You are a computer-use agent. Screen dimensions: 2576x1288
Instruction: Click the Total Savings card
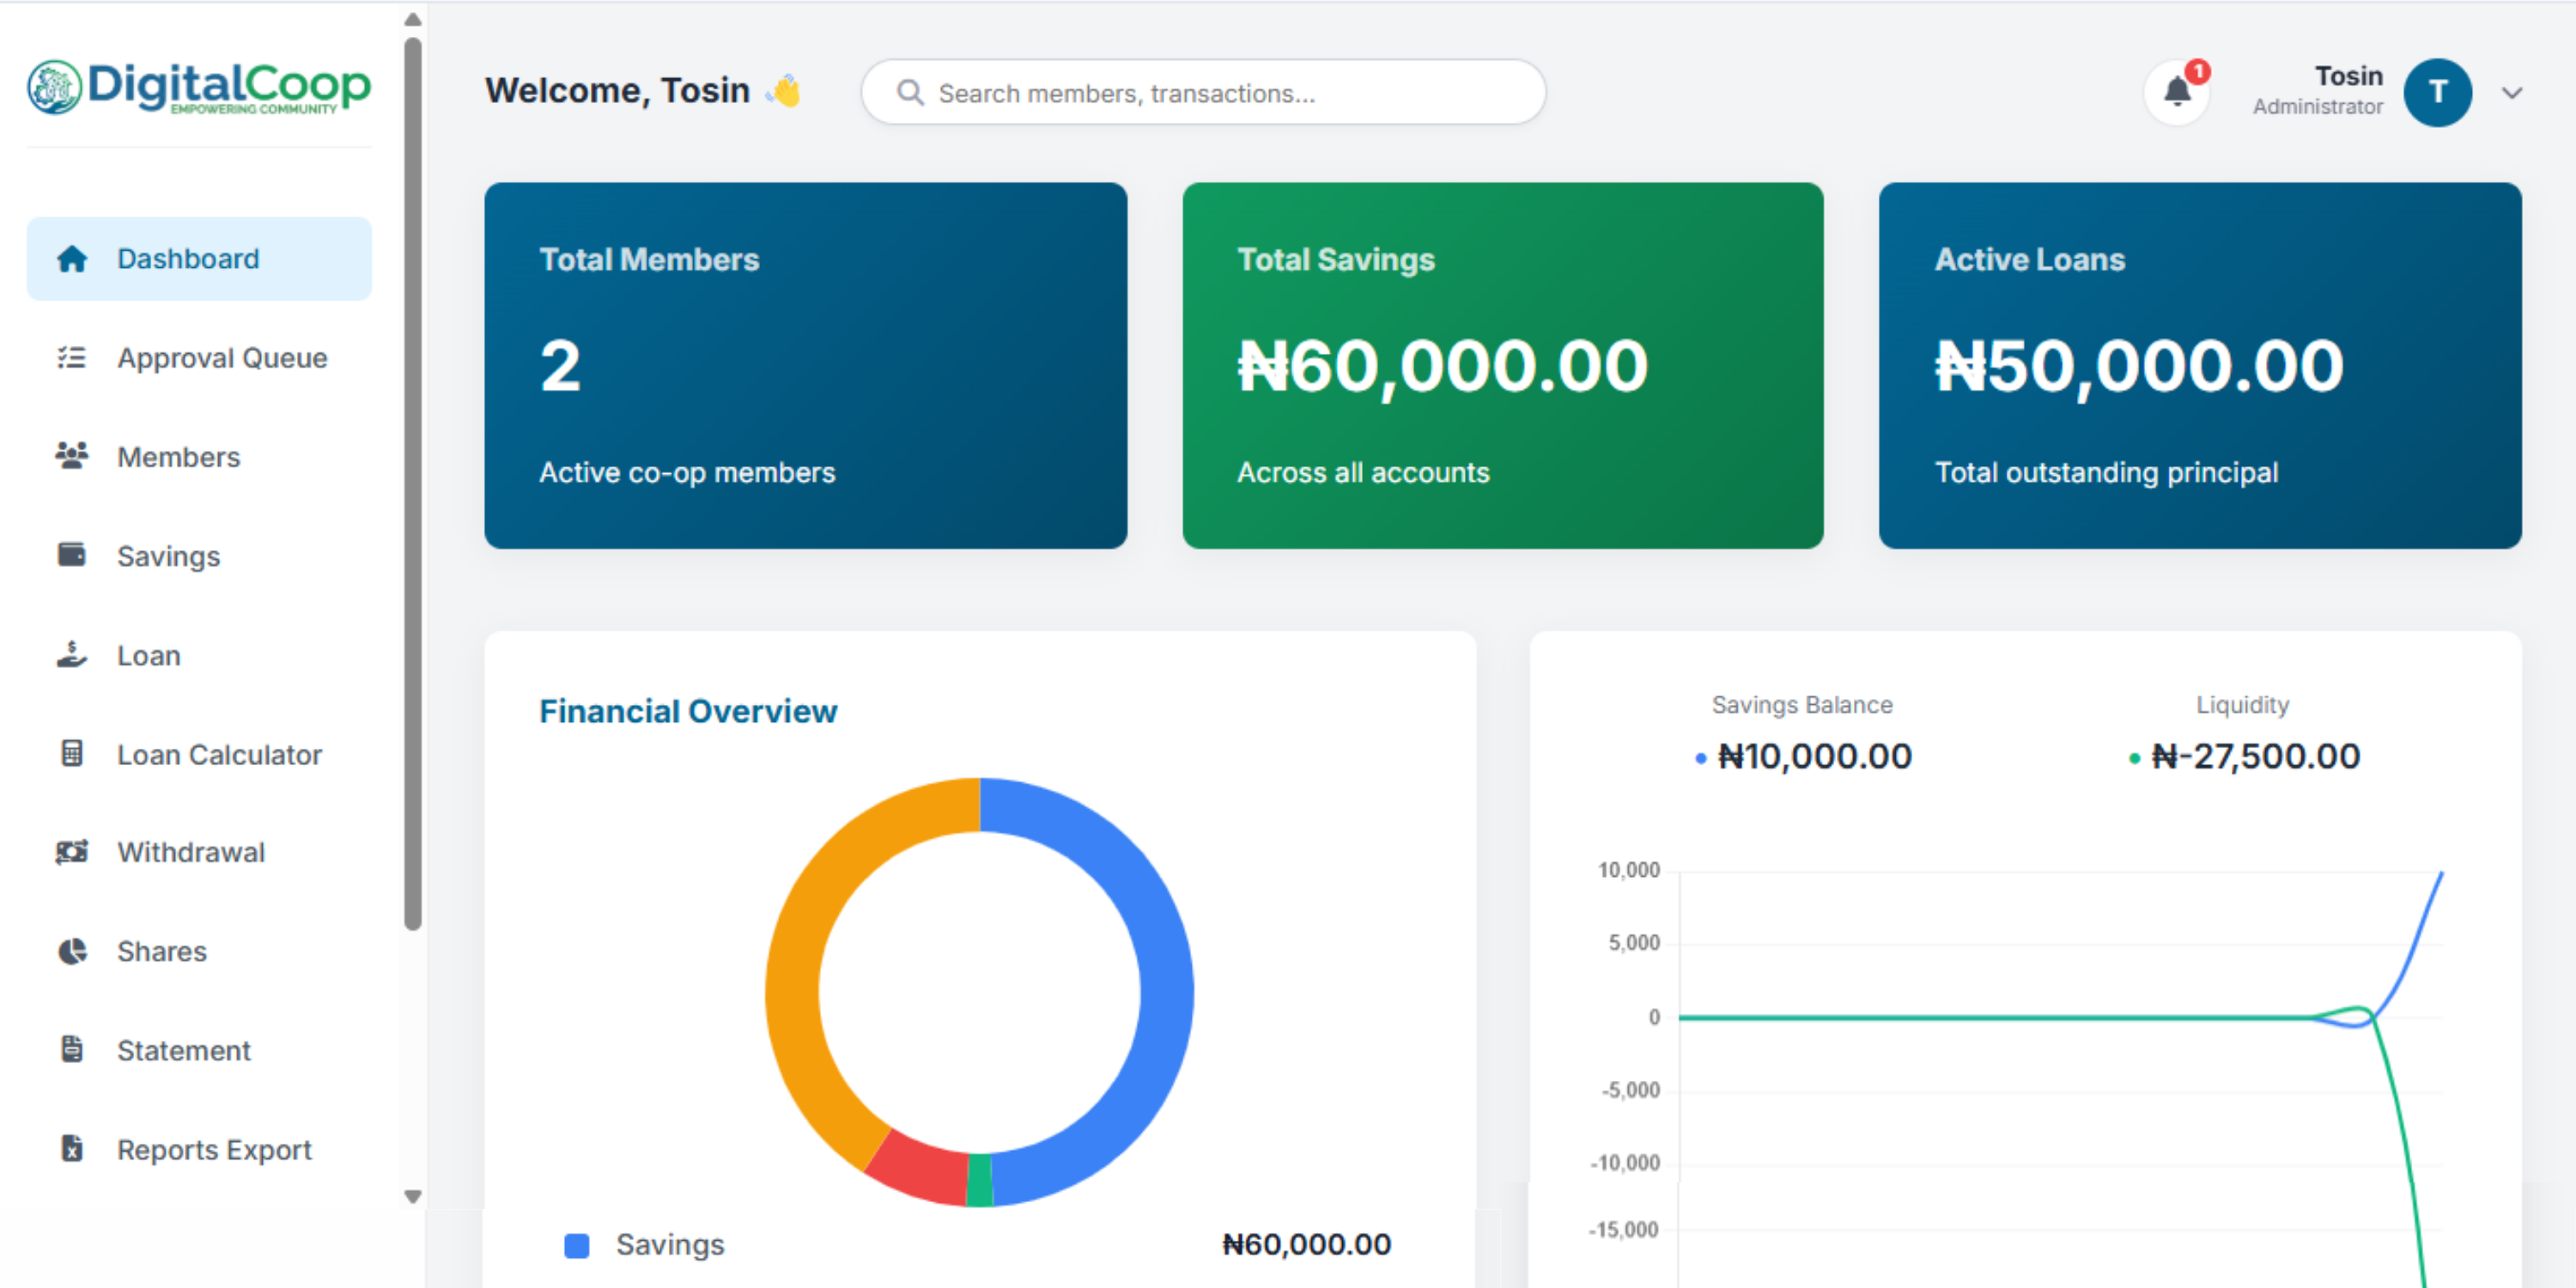1502,365
